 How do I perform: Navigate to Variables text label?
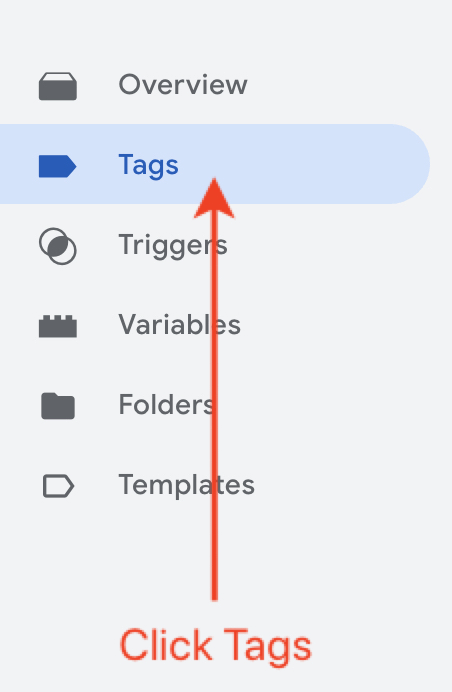pos(179,325)
